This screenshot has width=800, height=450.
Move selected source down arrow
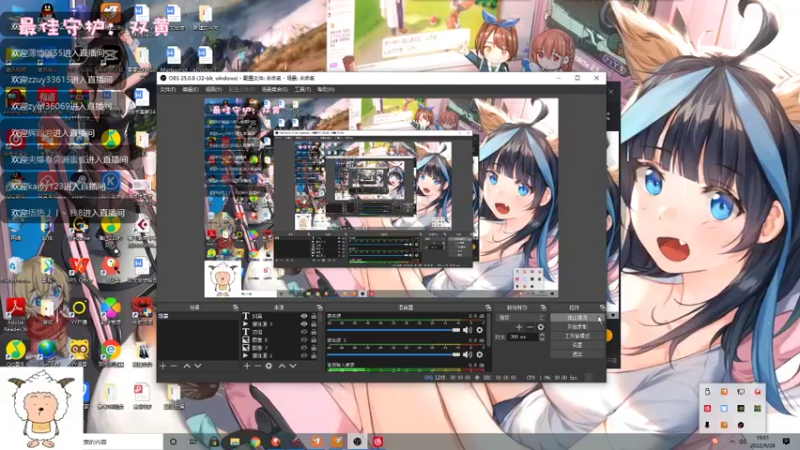(x=293, y=366)
